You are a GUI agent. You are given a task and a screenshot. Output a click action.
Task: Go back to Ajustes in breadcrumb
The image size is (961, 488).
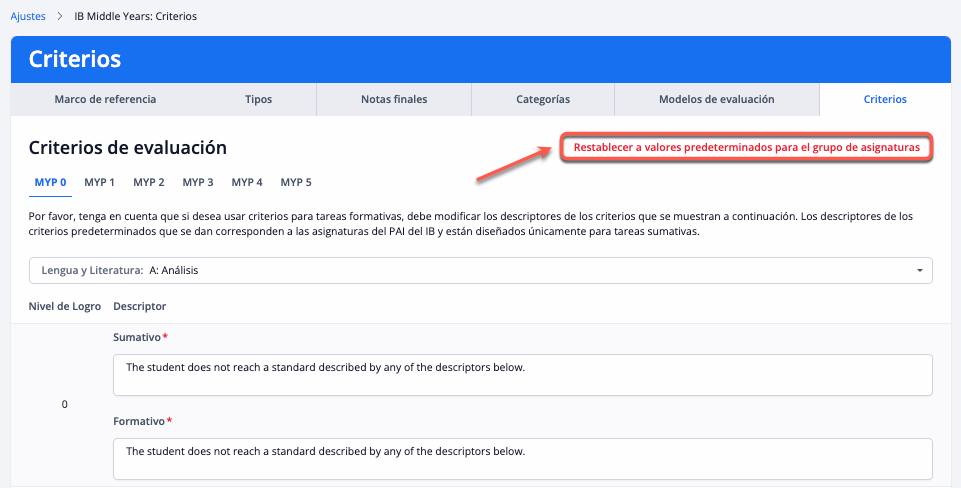point(28,17)
